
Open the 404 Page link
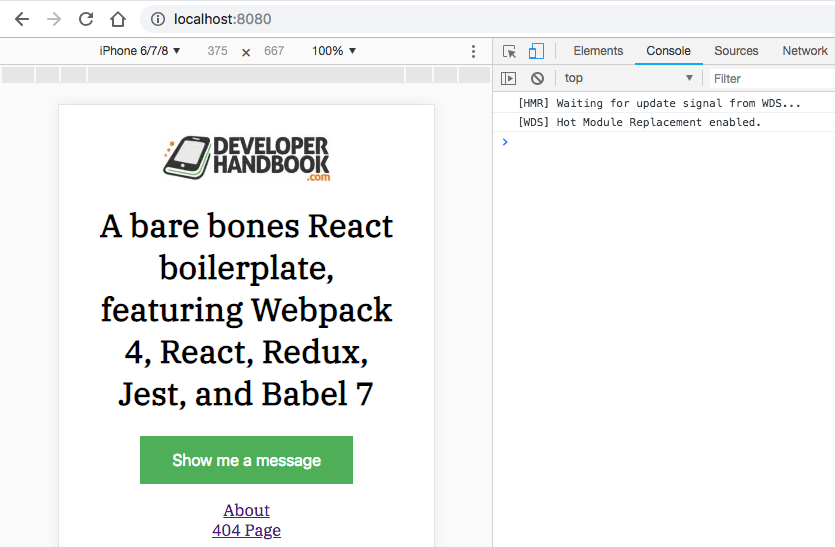coord(247,530)
